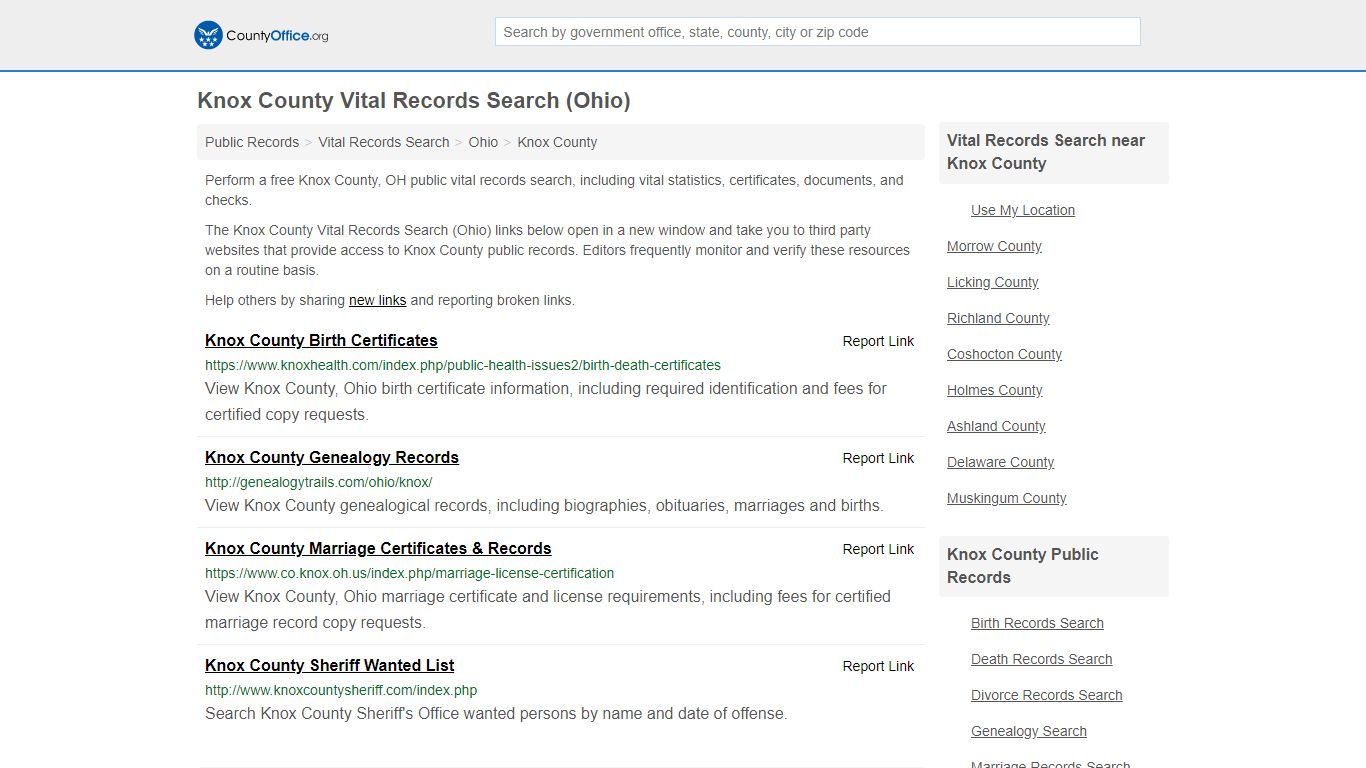The width and height of the screenshot is (1366, 768).
Task: Report link for Marriage Certificates entry
Action: pyautogui.click(x=878, y=549)
